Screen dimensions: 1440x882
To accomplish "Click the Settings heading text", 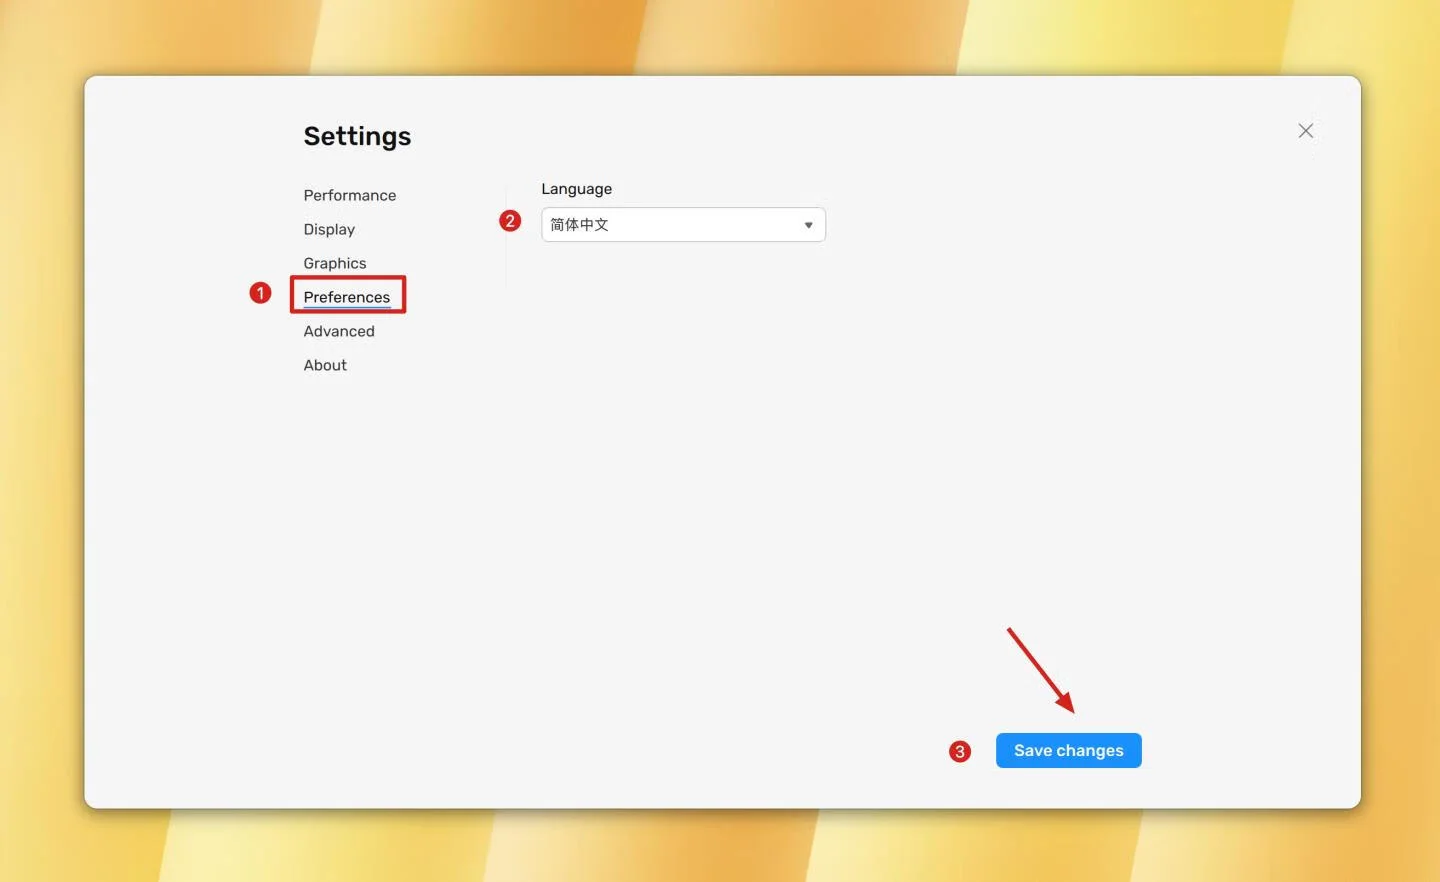I will tap(357, 136).
